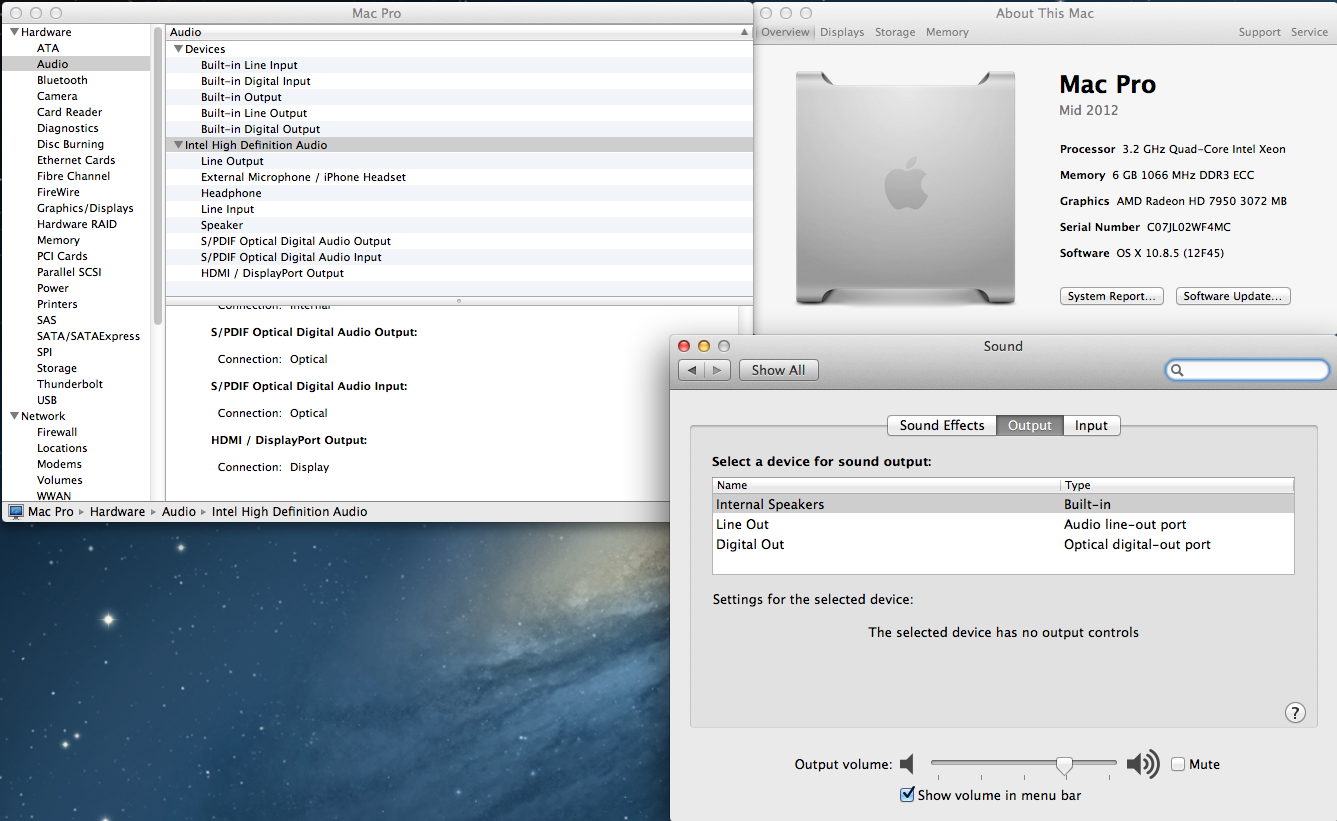Select ATA in Hardware sidebar

[48, 48]
